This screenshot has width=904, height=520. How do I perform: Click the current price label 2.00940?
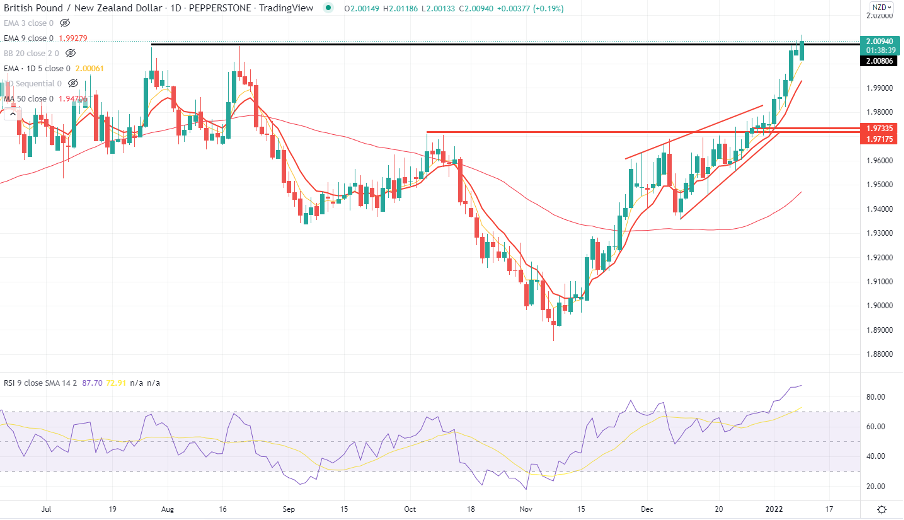click(x=879, y=42)
